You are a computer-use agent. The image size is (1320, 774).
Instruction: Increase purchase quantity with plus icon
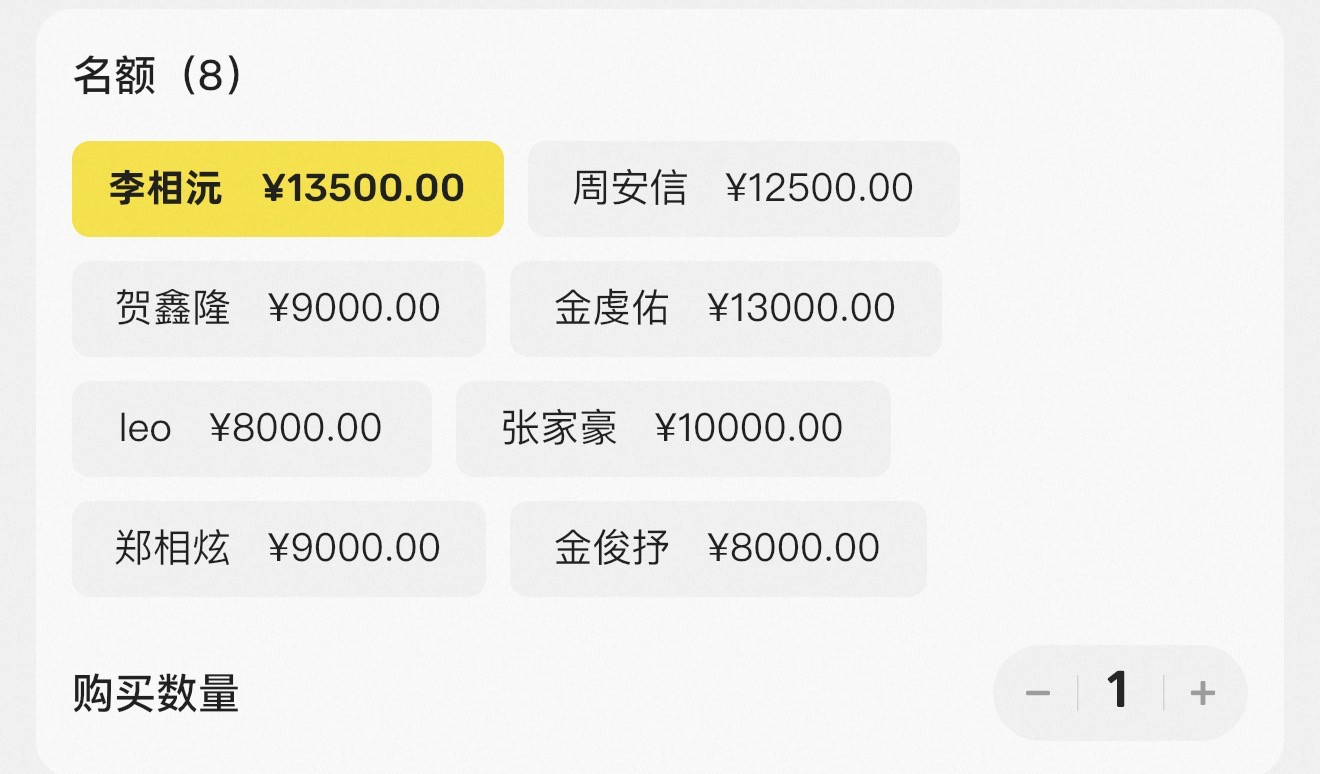click(1203, 693)
